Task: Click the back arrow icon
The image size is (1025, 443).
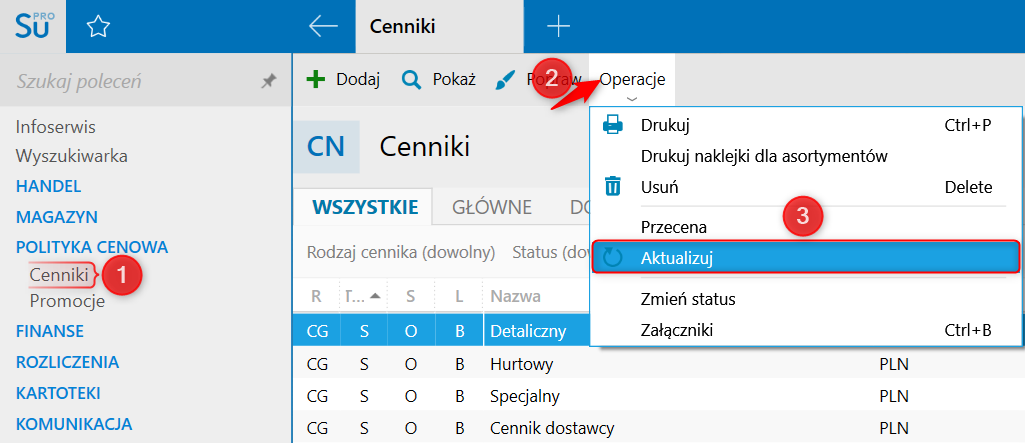Action: (x=323, y=27)
